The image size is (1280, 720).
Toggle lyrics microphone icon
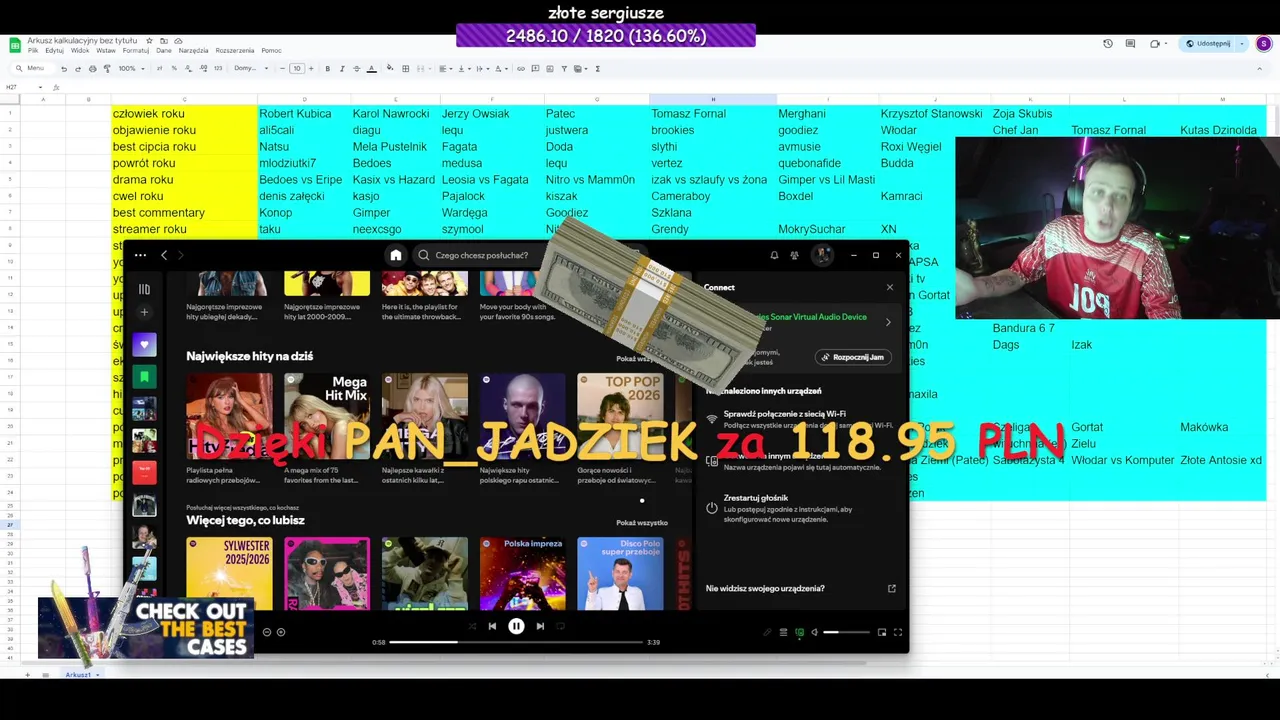[x=767, y=632]
